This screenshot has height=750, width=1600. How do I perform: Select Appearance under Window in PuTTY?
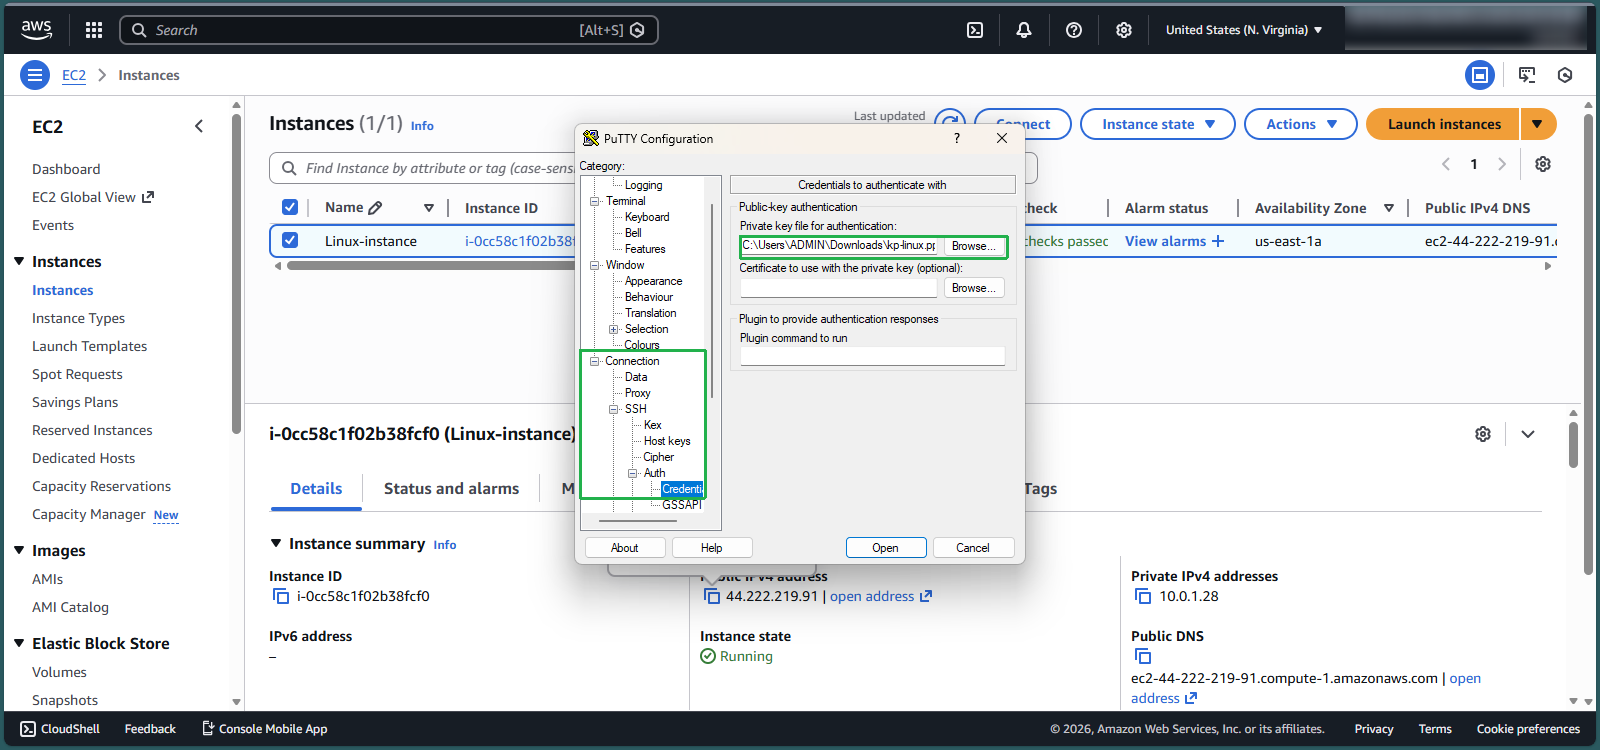pyautogui.click(x=653, y=281)
